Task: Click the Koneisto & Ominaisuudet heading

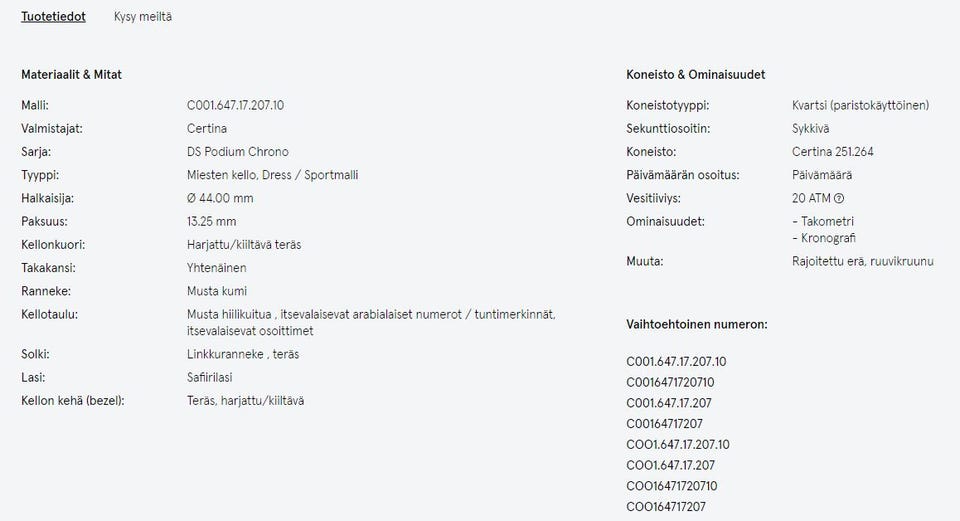Action: [696, 75]
